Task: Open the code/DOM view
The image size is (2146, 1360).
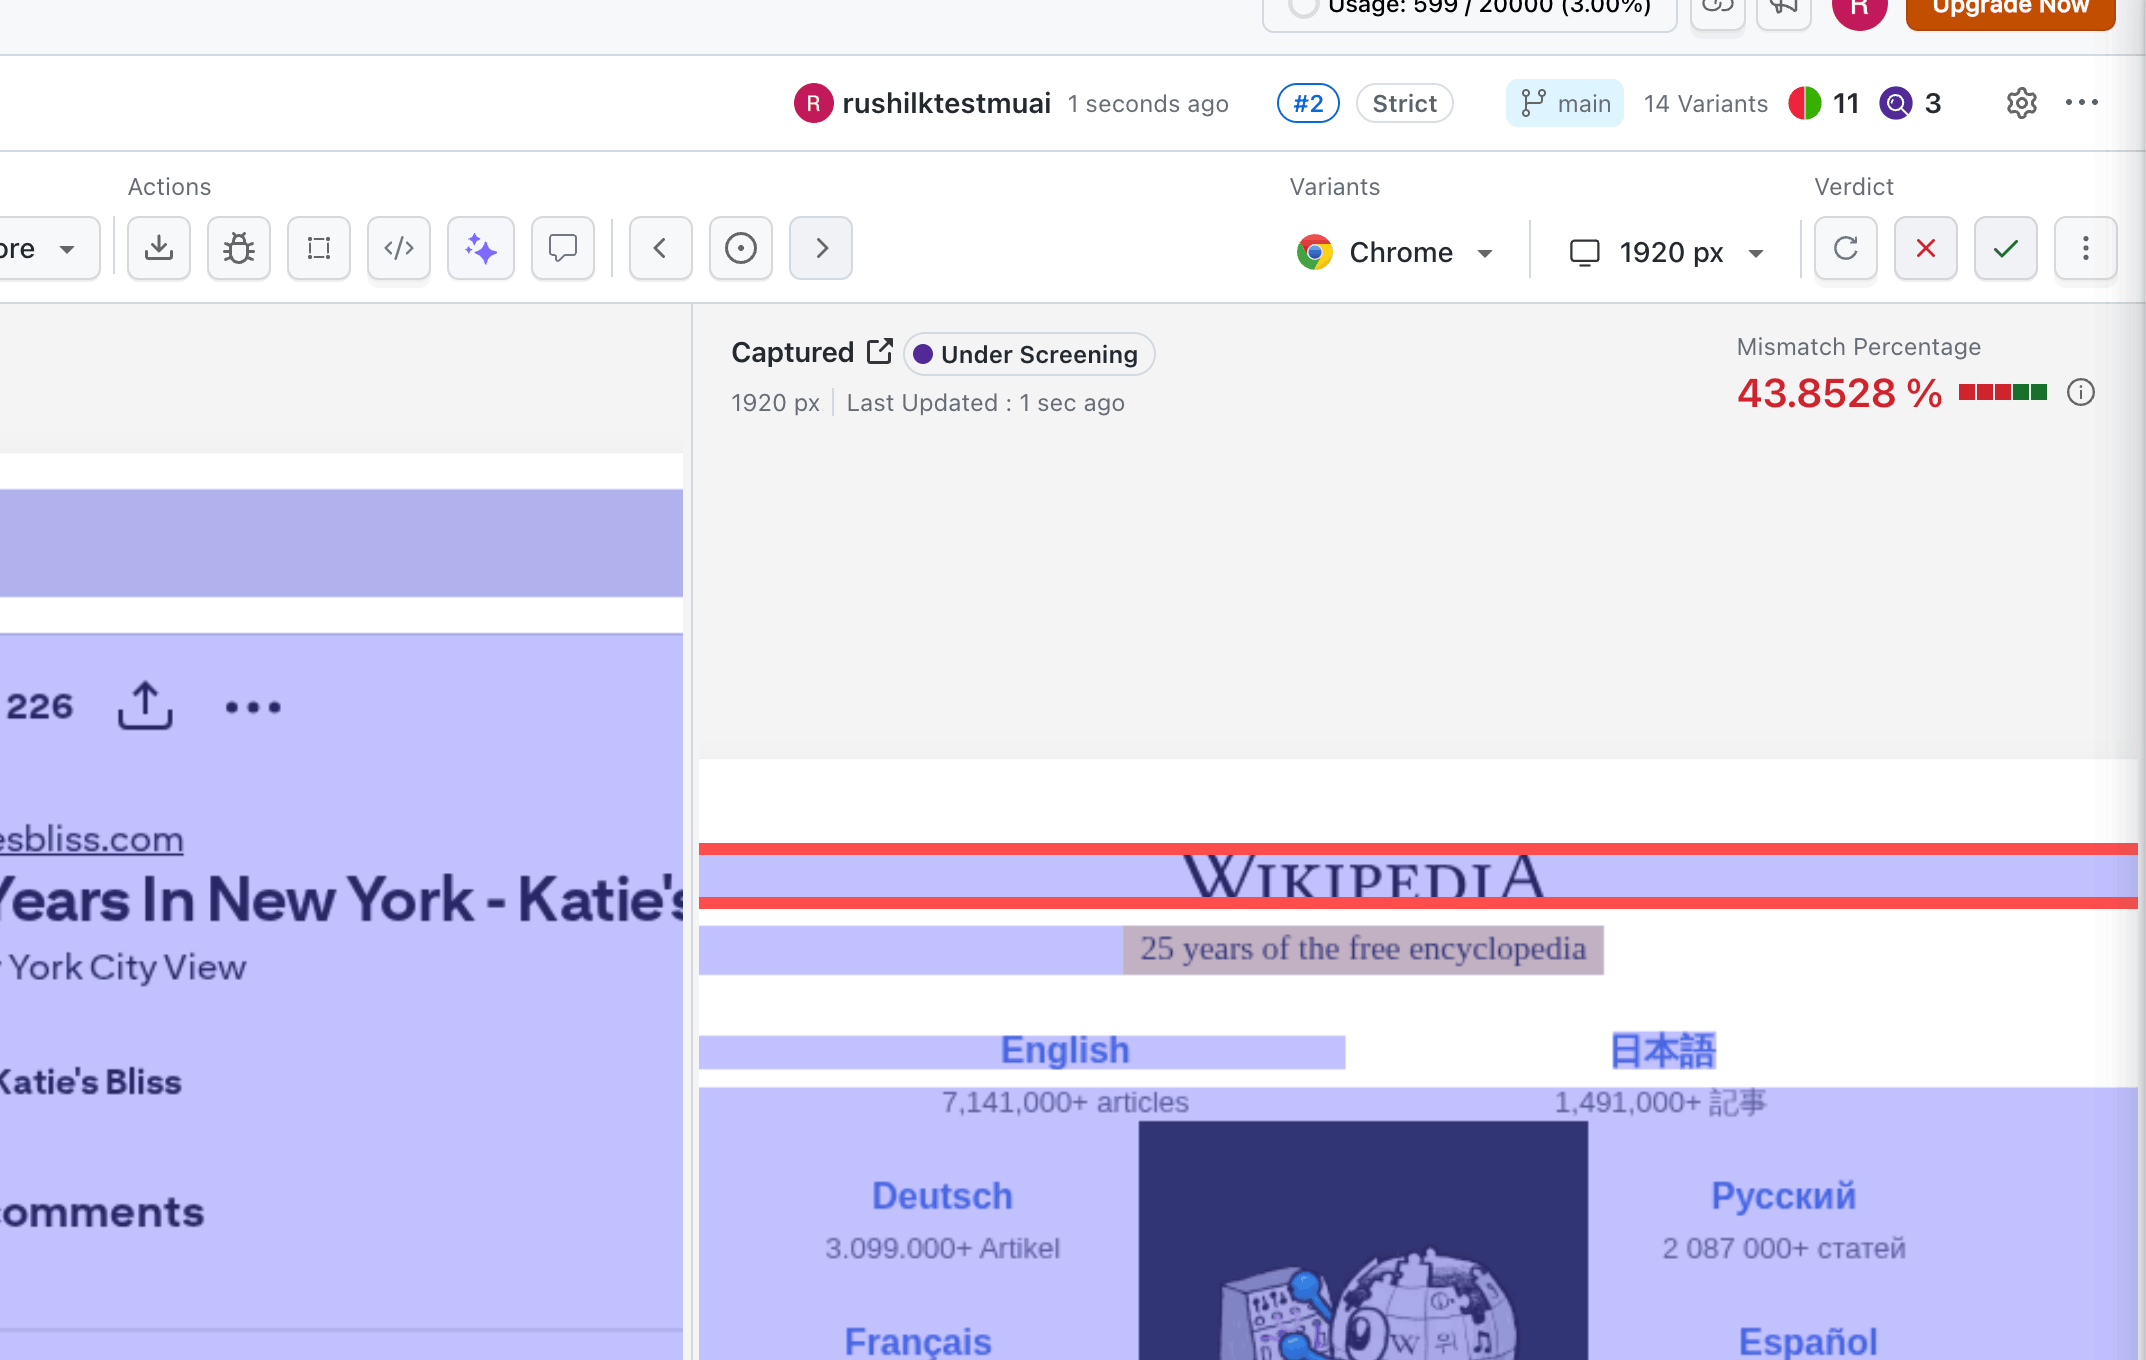Action: point(399,248)
